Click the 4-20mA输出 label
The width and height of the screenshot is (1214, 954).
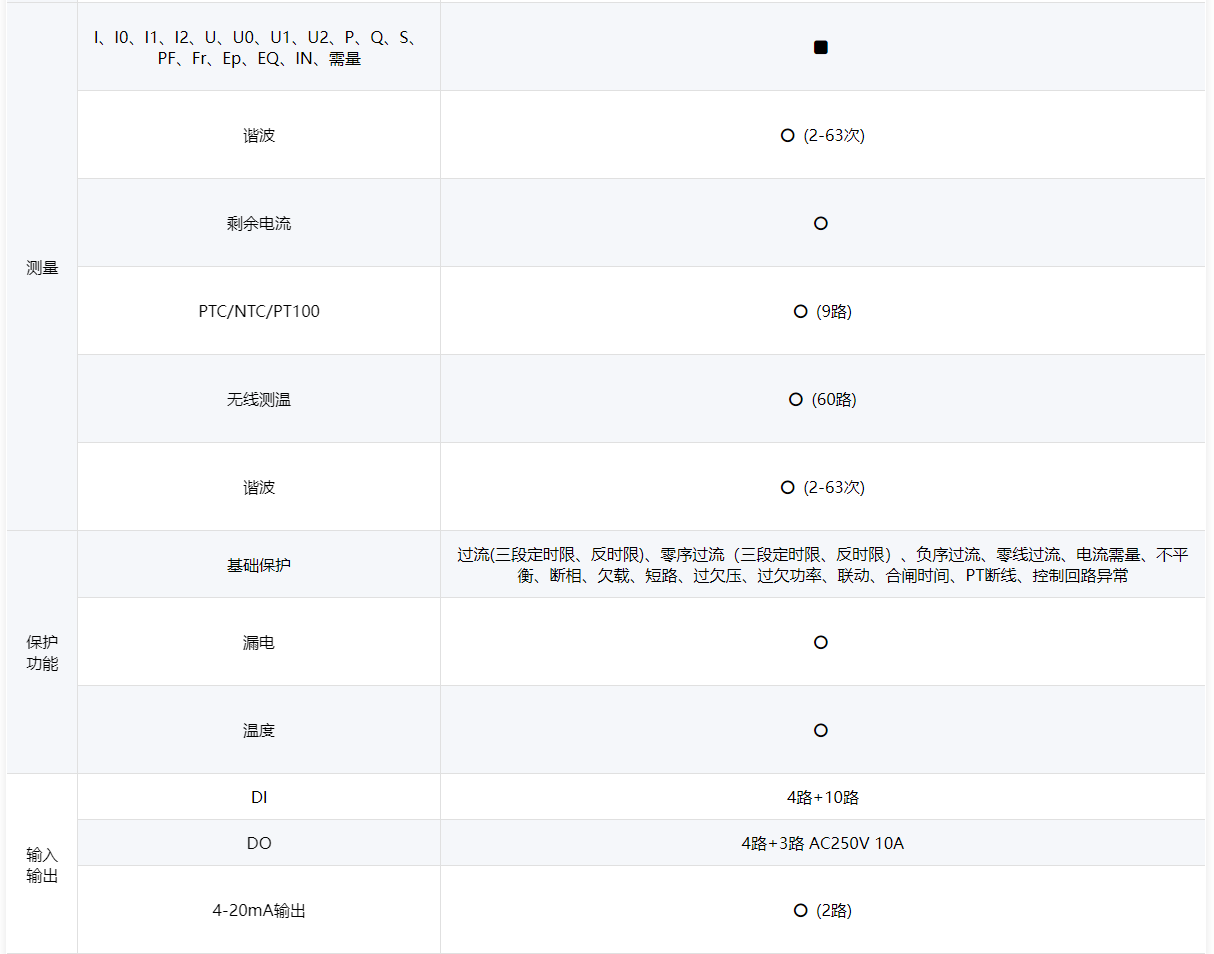[259, 911]
